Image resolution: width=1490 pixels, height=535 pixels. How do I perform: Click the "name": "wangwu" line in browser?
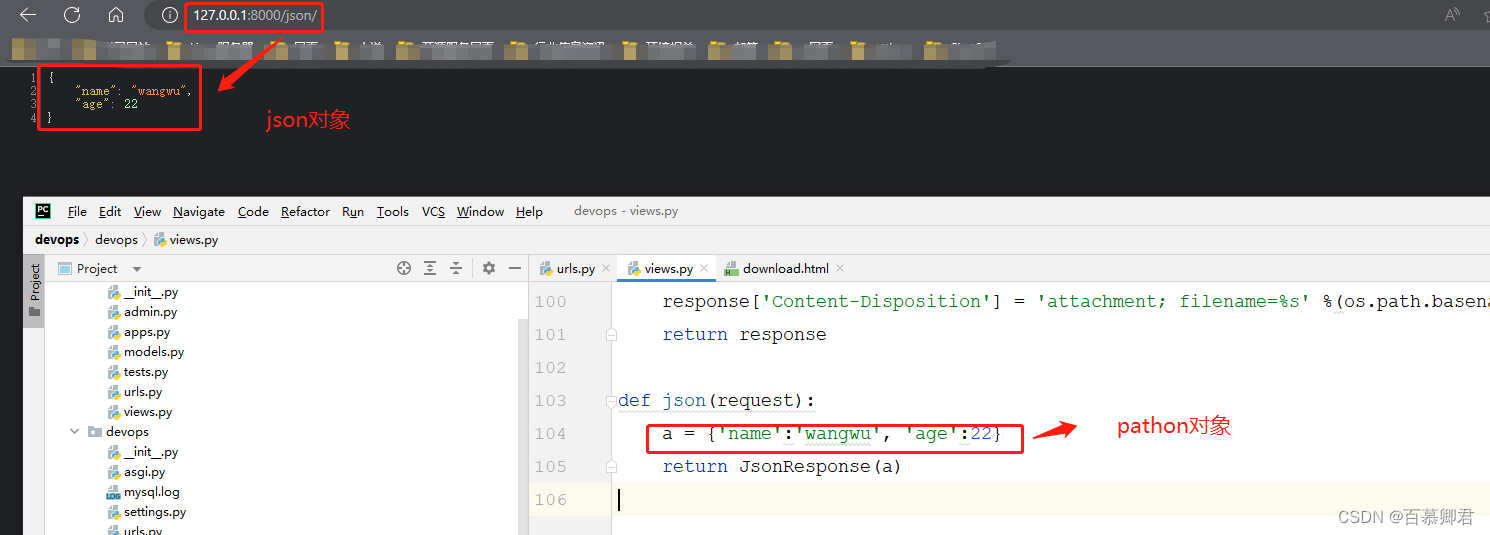tap(132, 91)
